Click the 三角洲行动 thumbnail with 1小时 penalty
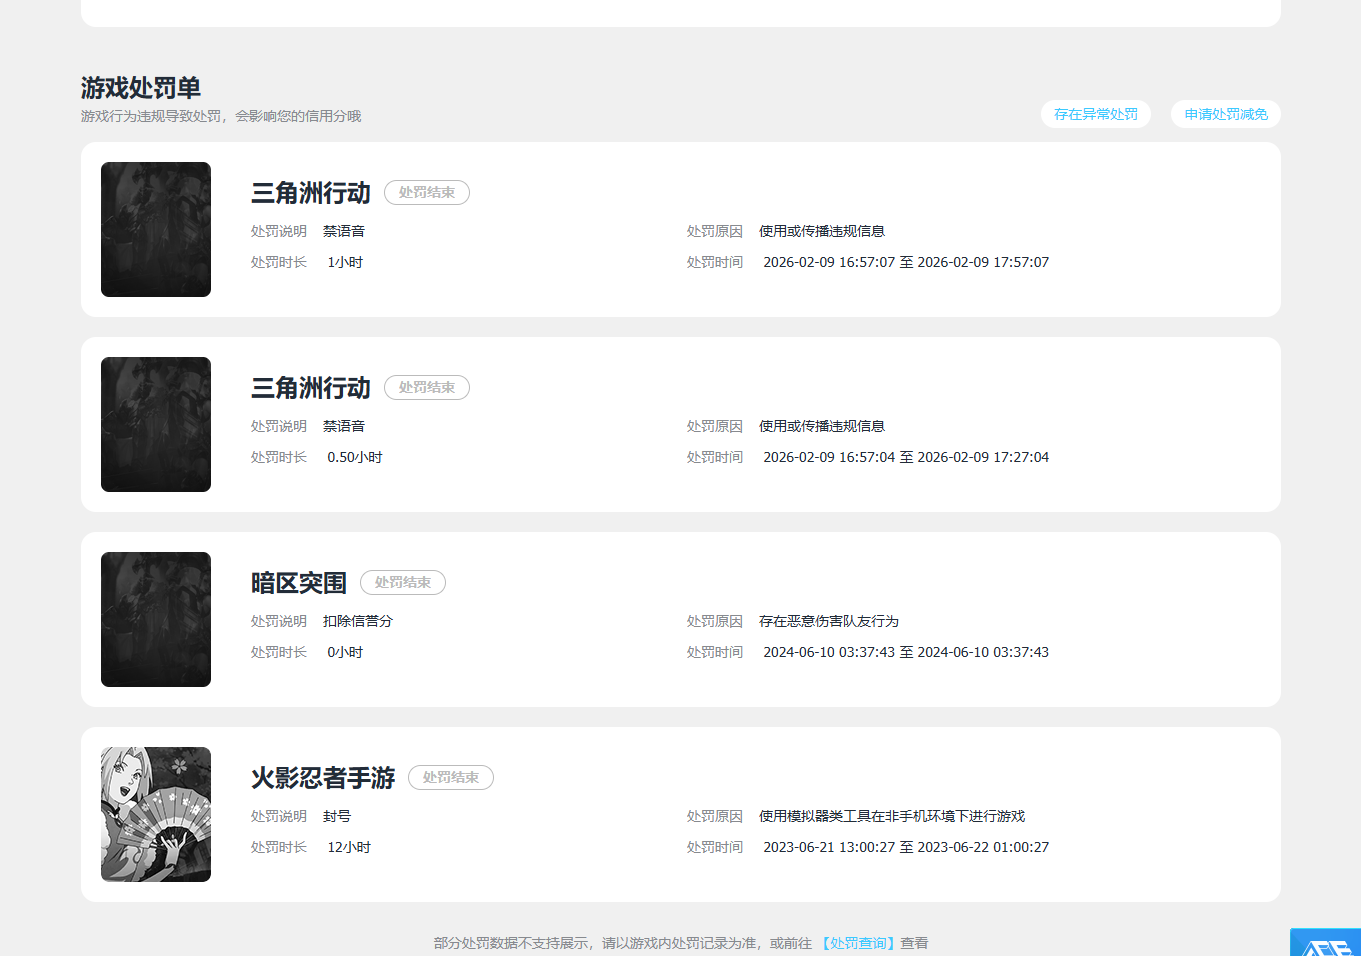The height and width of the screenshot is (956, 1361). (156, 229)
